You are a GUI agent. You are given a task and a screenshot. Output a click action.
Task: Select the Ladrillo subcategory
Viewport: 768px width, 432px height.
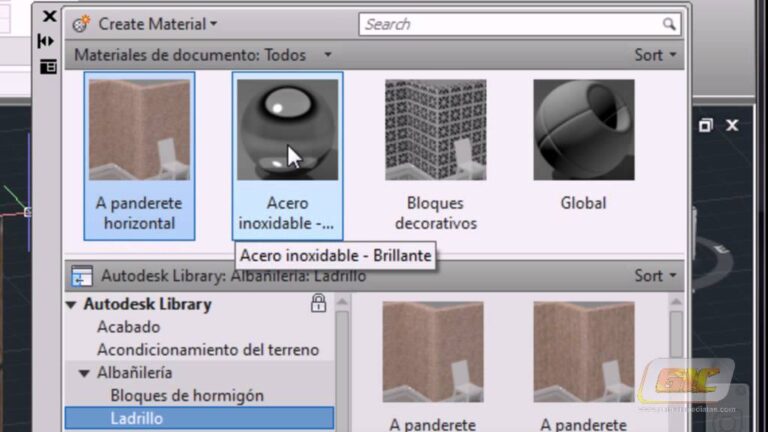(x=200, y=418)
